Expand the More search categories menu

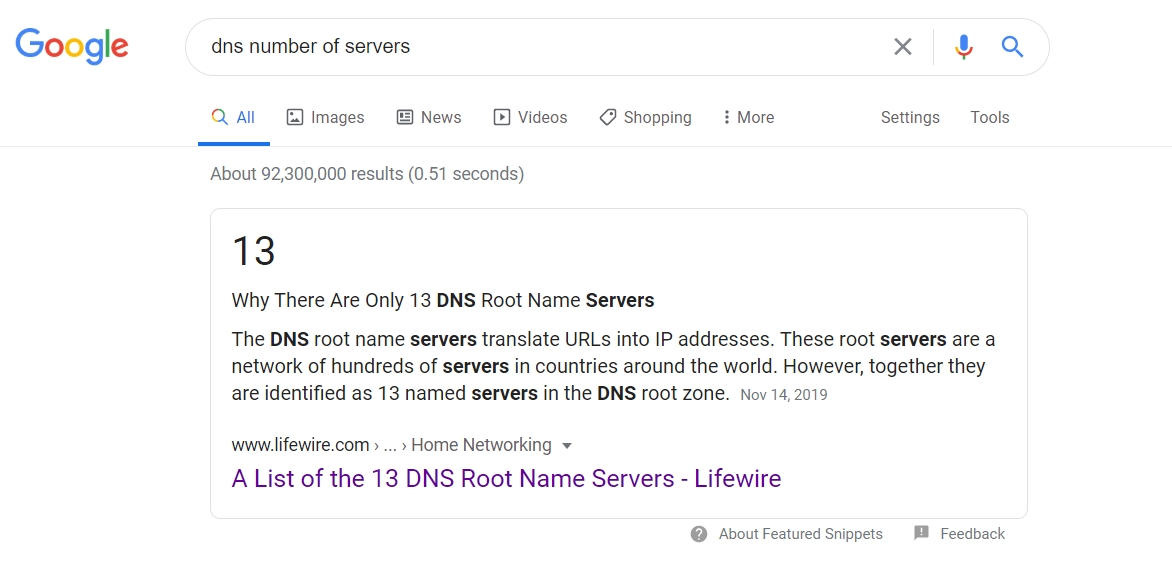[748, 117]
